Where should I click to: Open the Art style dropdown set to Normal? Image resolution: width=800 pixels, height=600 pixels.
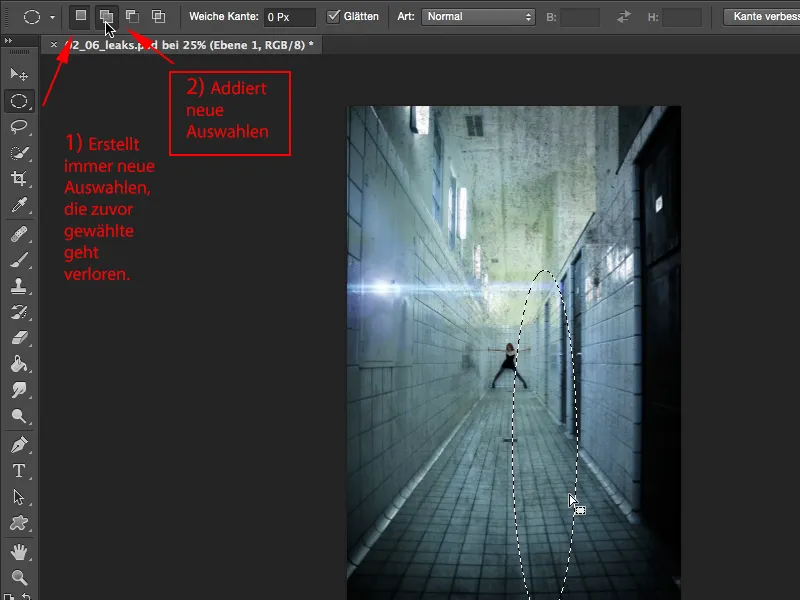click(x=478, y=17)
